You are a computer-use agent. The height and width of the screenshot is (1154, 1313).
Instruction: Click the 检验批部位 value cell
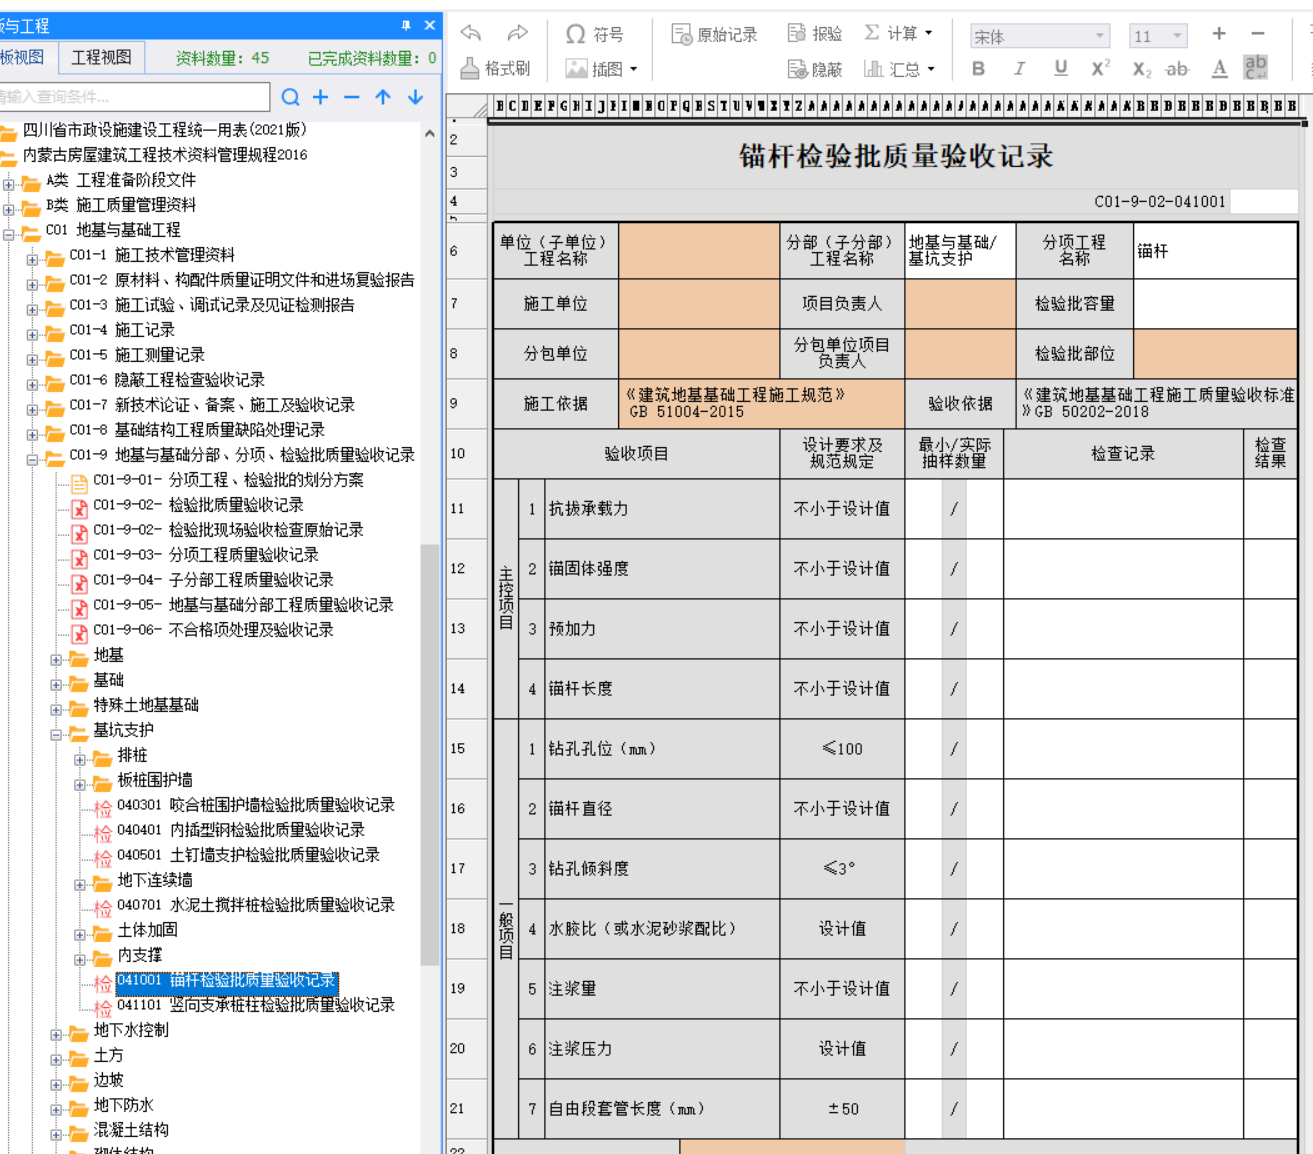[1215, 354]
